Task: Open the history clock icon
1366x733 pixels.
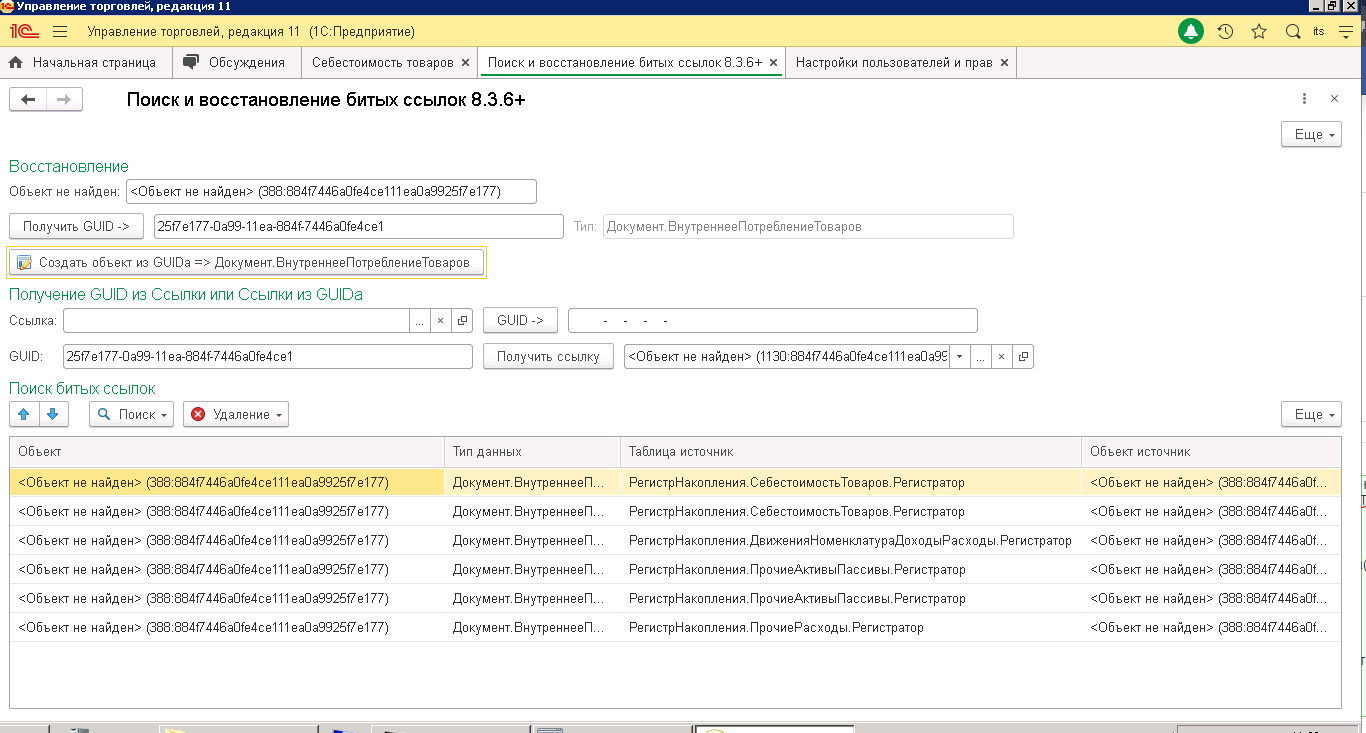Action: (1225, 32)
